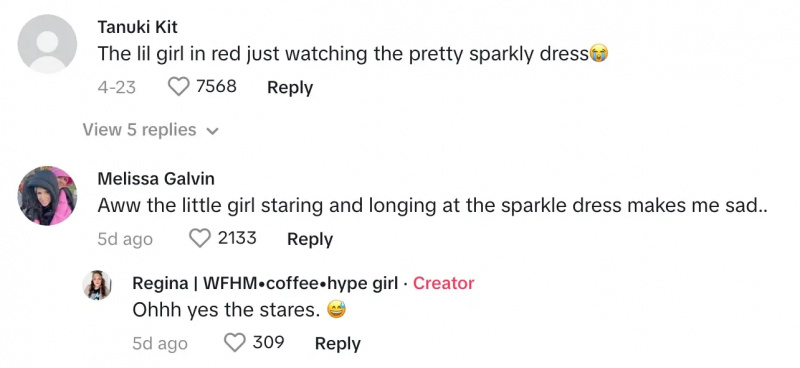Like Melissa Galvin's comment via the heart icon
The height and width of the screenshot is (368, 800).
[199, 238]
